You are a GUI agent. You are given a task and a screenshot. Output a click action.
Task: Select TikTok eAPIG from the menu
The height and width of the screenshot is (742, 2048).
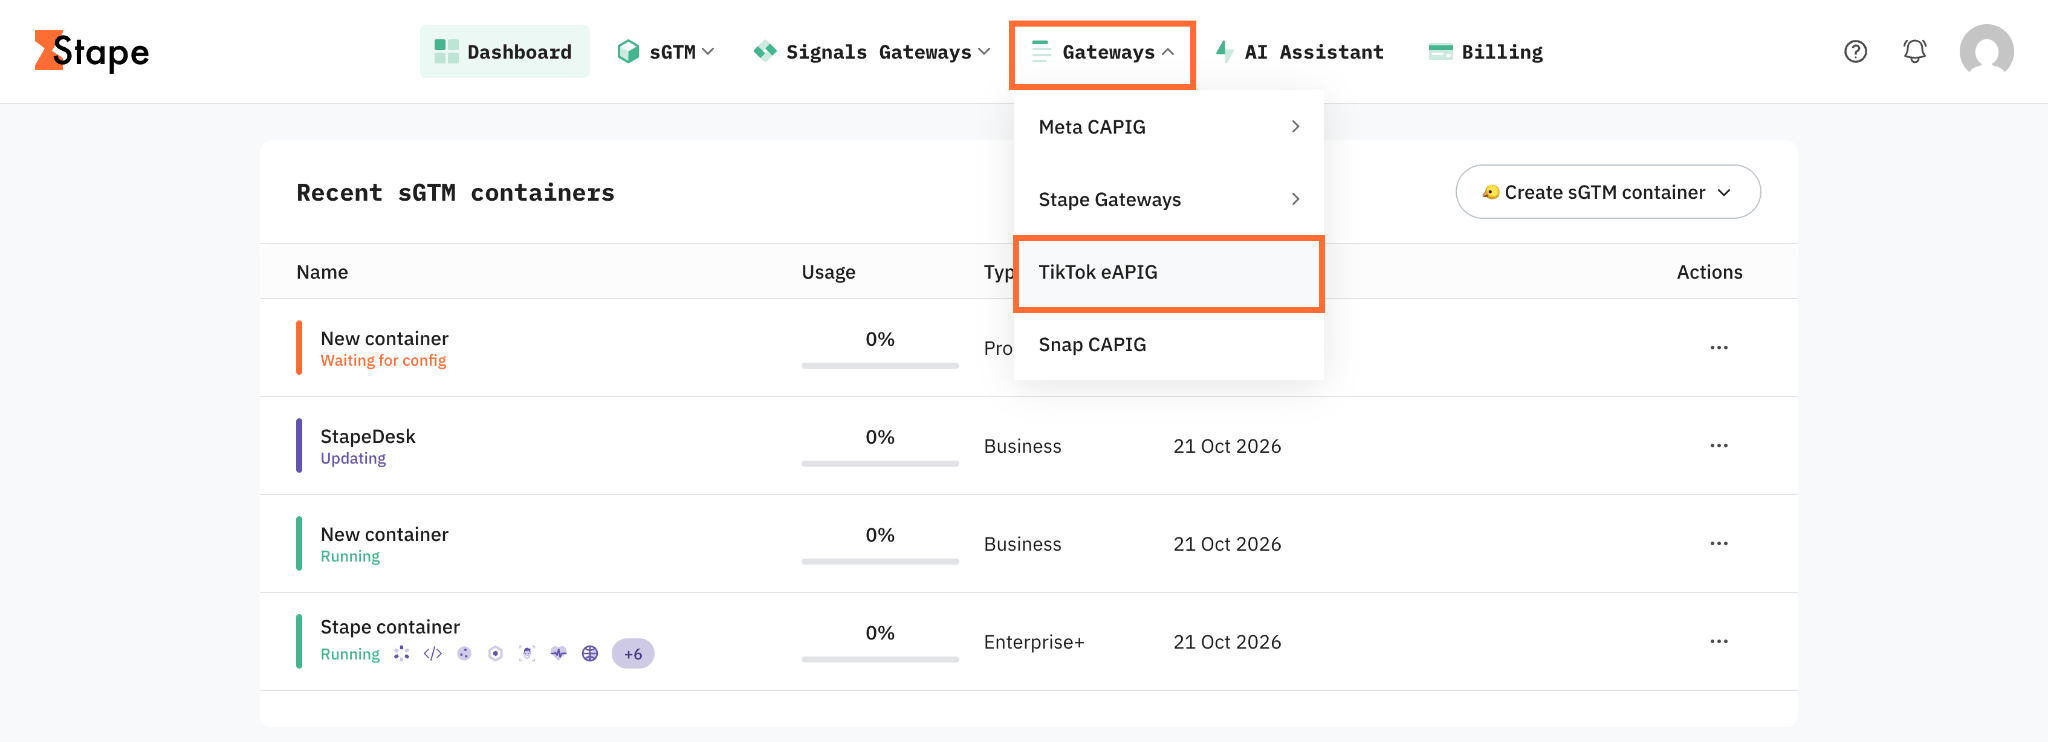(1169, 272)
